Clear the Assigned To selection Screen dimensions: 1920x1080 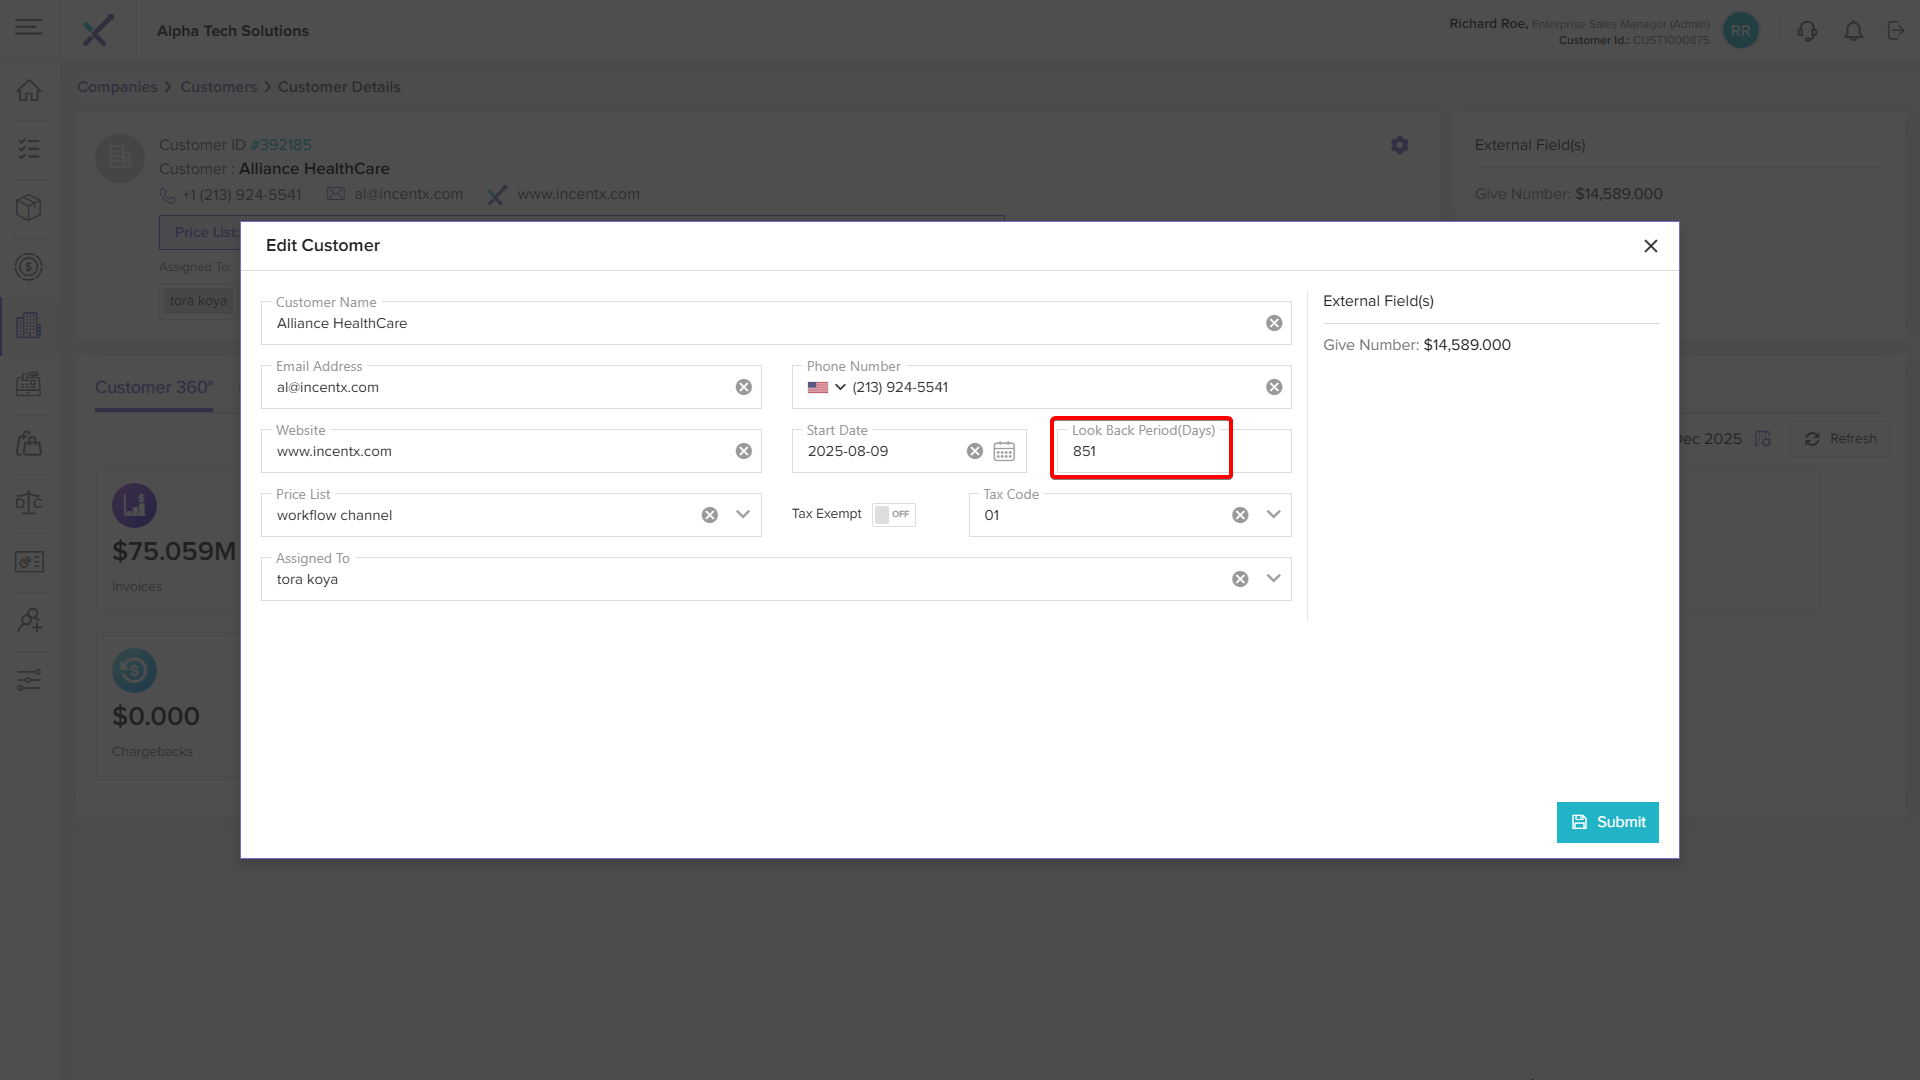pyautogui.click(x=1240, y=579)
